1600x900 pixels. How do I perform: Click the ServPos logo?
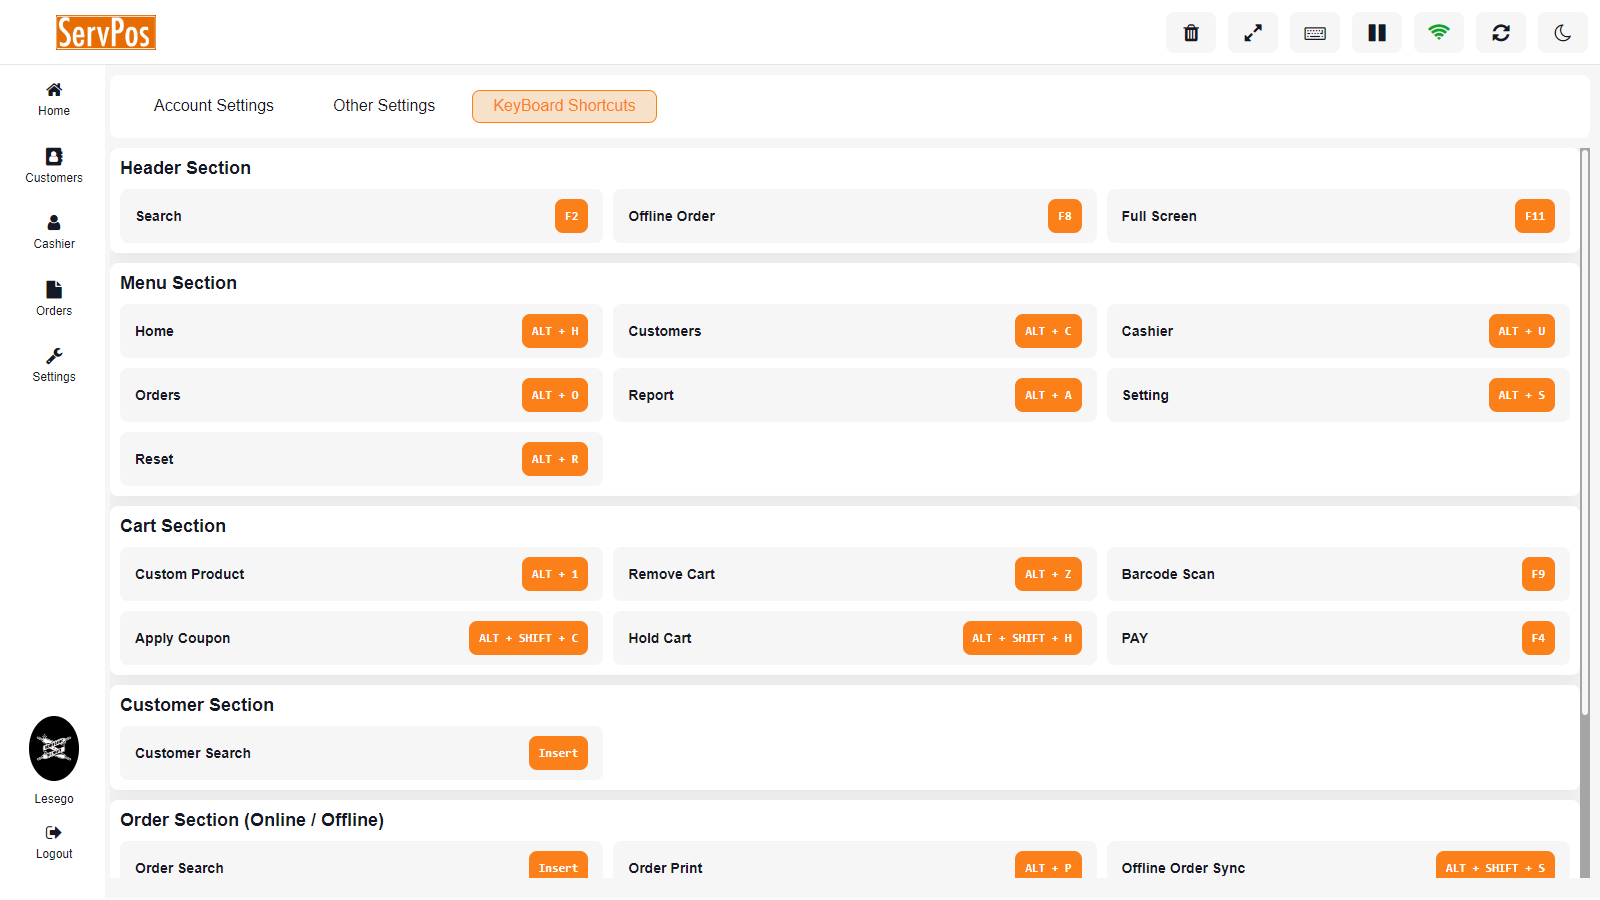pos(106,33)
